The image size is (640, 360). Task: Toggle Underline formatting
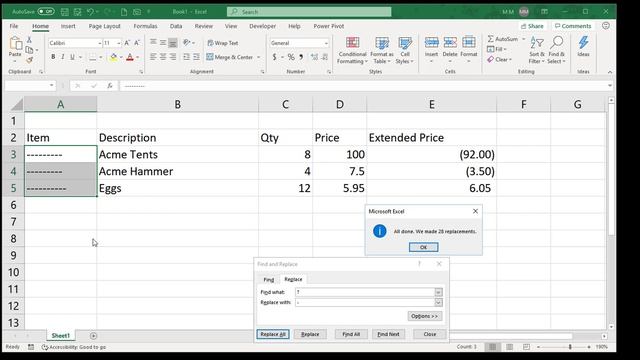72,57
